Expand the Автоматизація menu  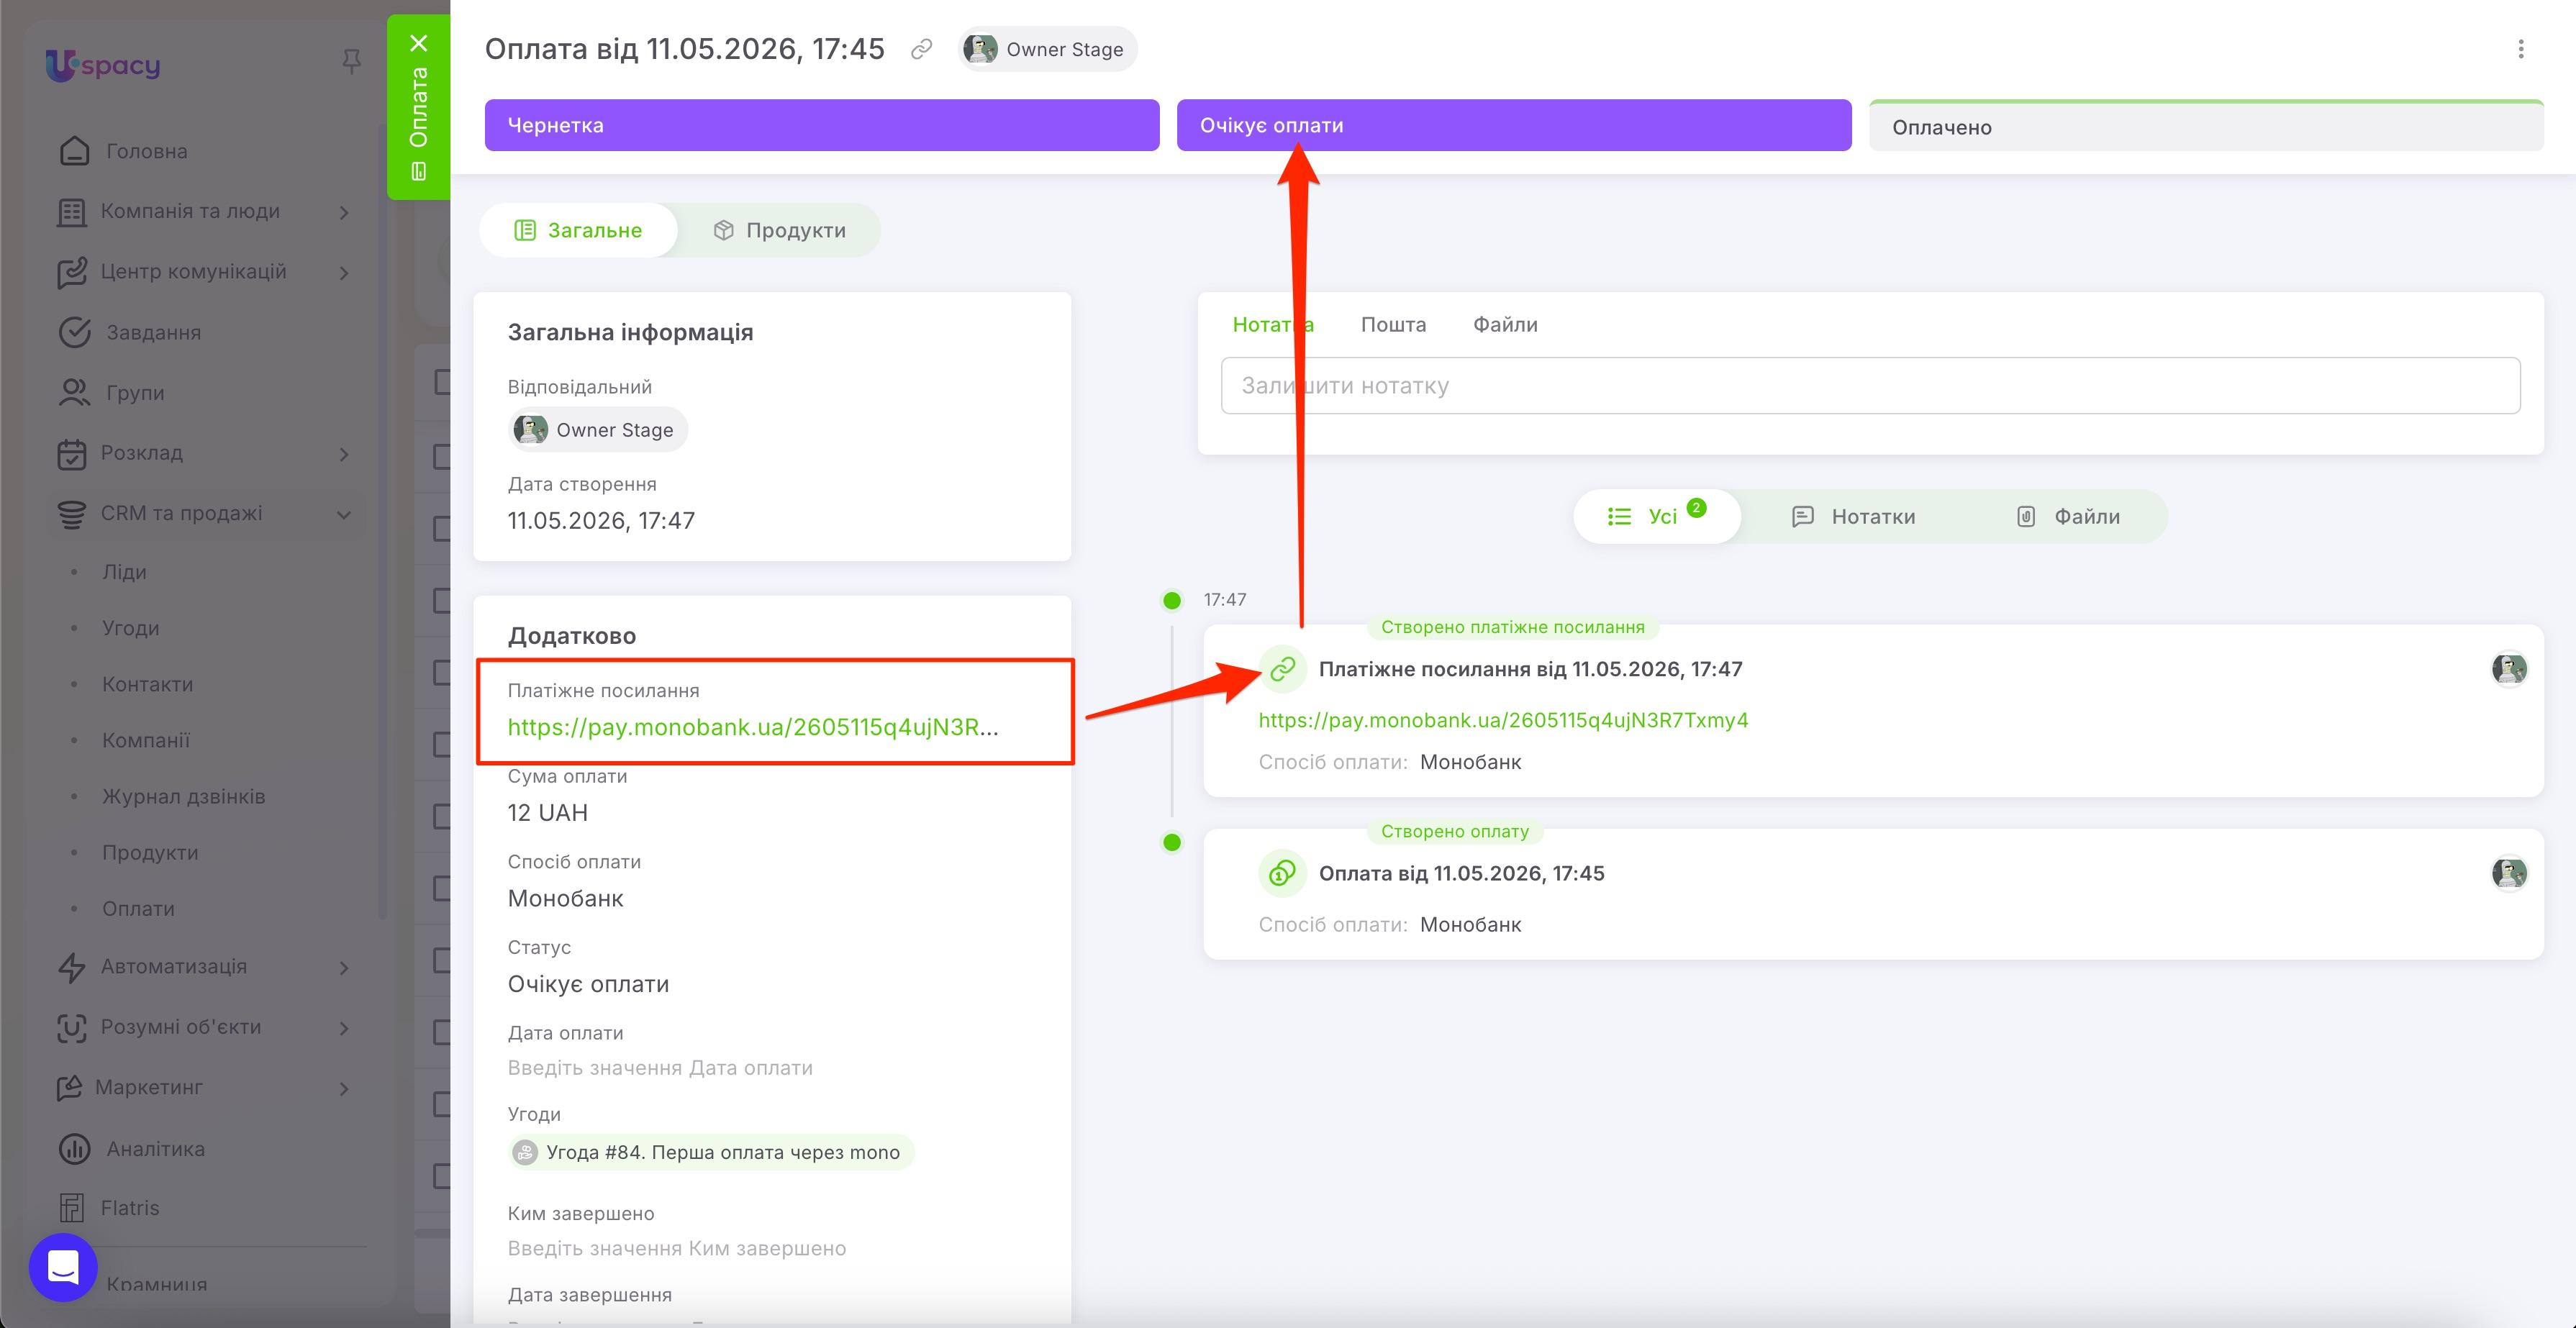pos(344,967)
